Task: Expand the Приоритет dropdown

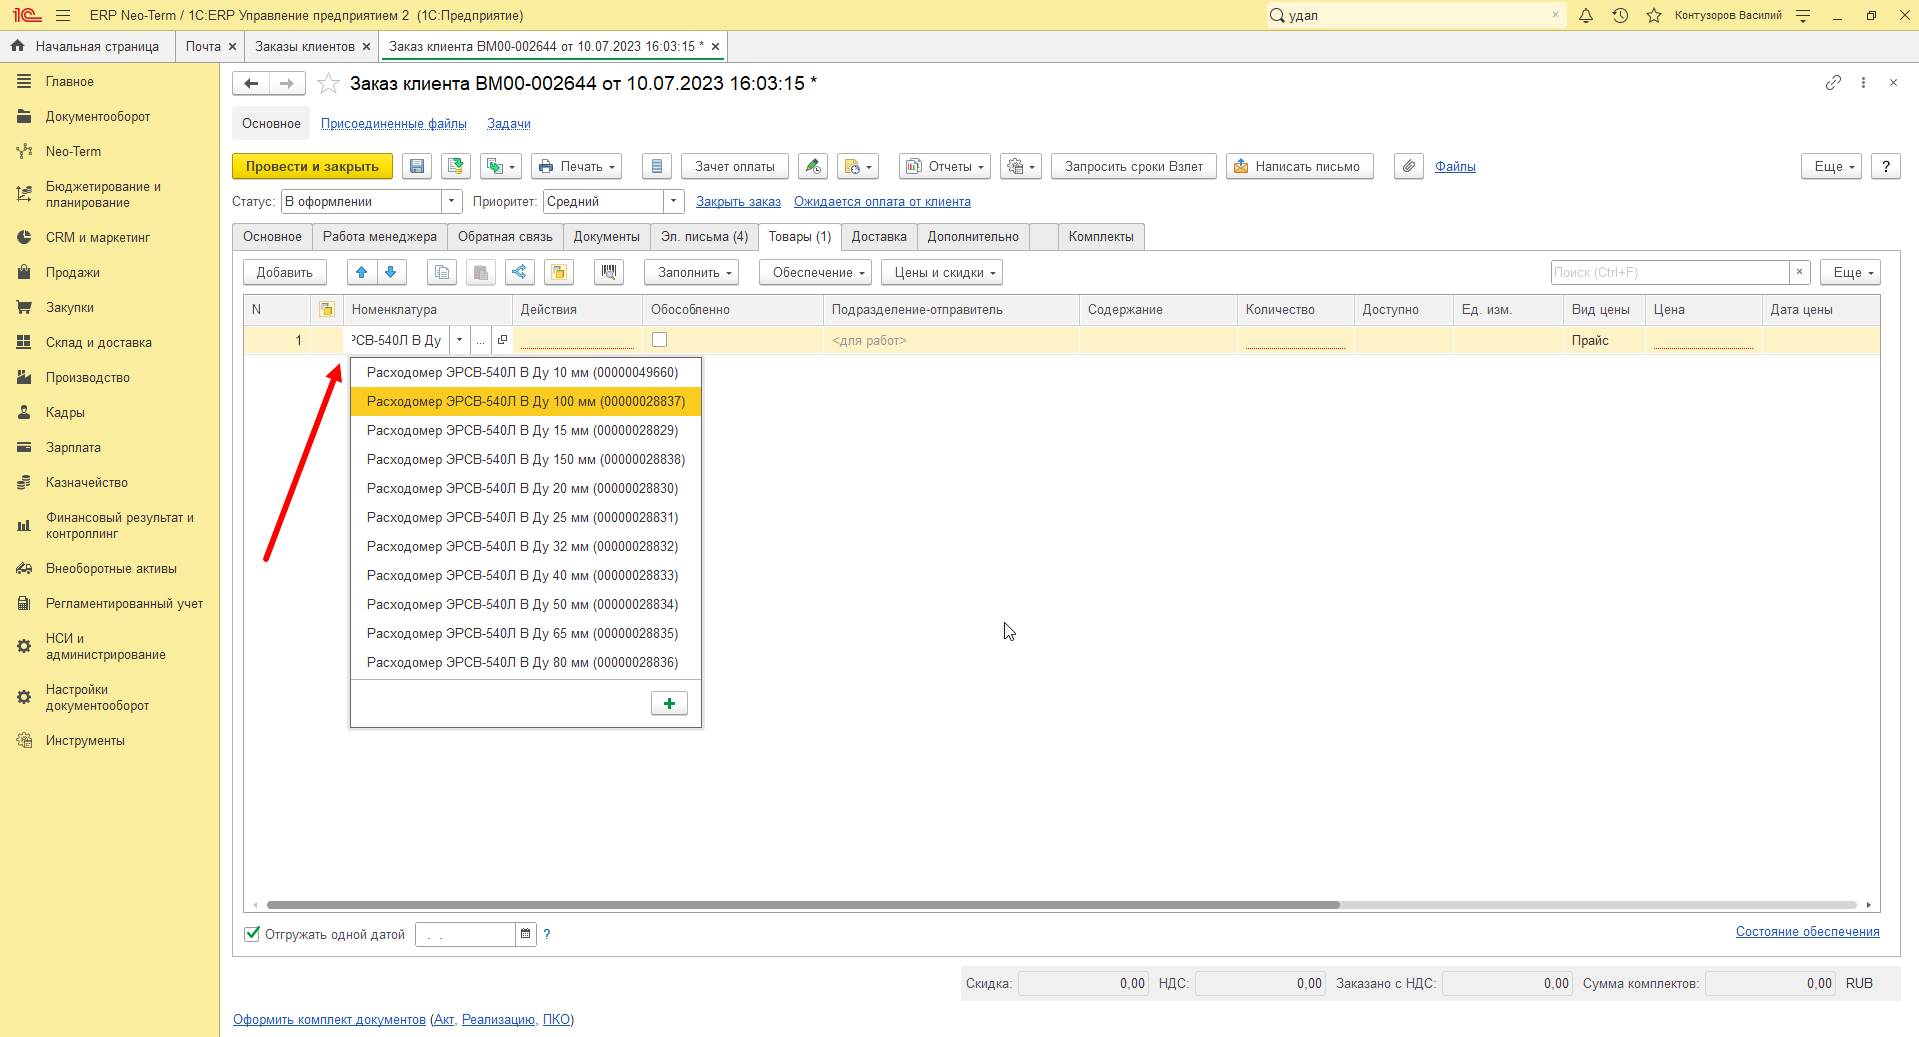Action: [674, 202]
